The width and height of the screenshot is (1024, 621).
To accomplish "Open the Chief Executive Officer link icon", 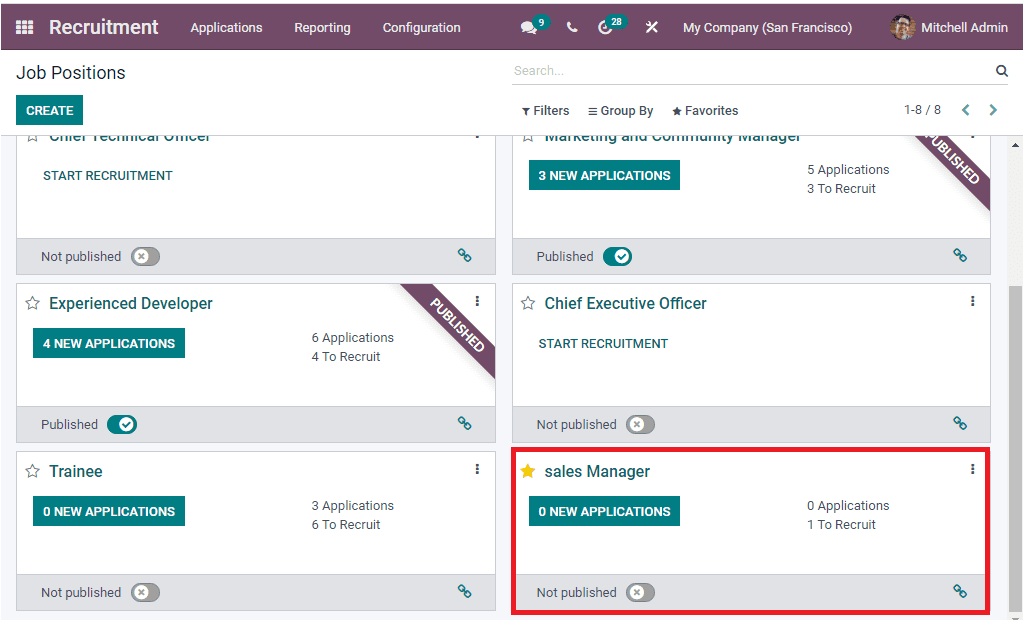I will click(x=960, y=423).
